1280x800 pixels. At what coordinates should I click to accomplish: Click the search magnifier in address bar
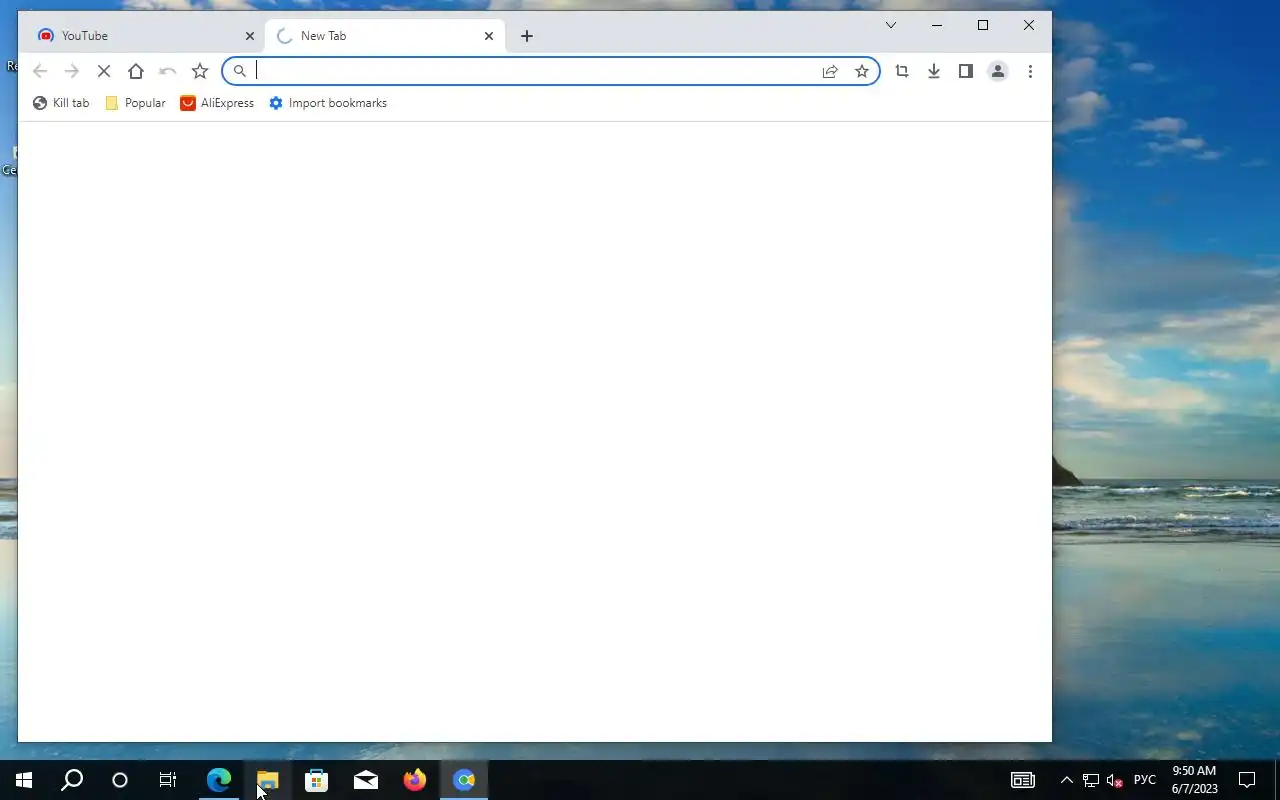pos(240,71)
